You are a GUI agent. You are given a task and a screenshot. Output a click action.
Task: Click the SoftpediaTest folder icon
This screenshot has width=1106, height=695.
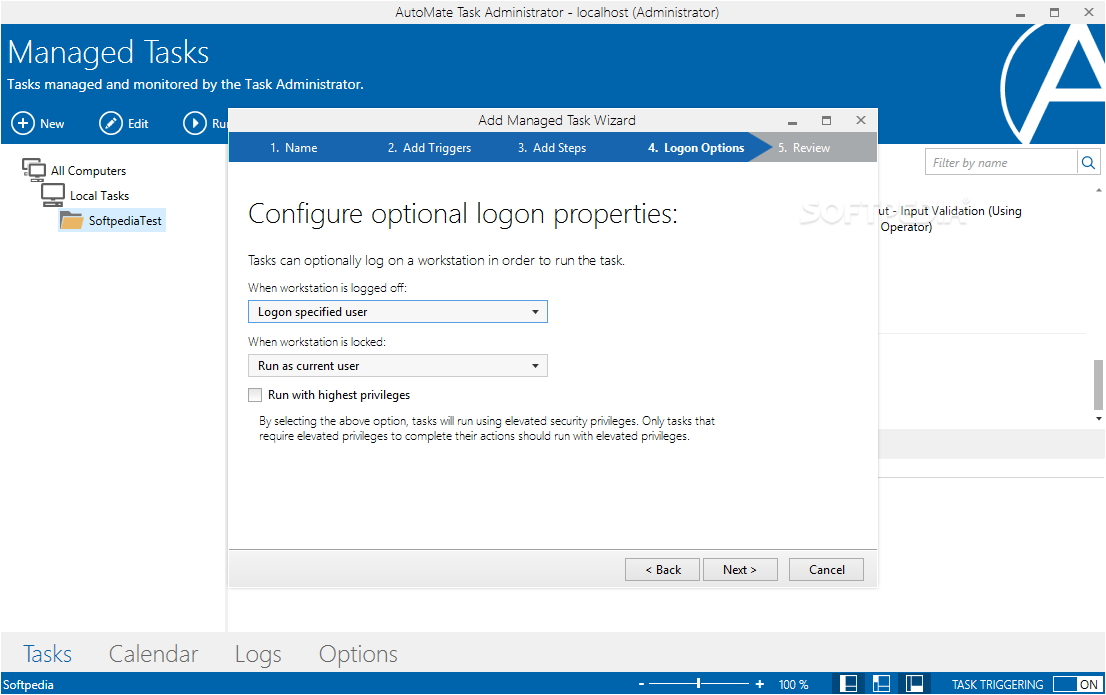71,220
